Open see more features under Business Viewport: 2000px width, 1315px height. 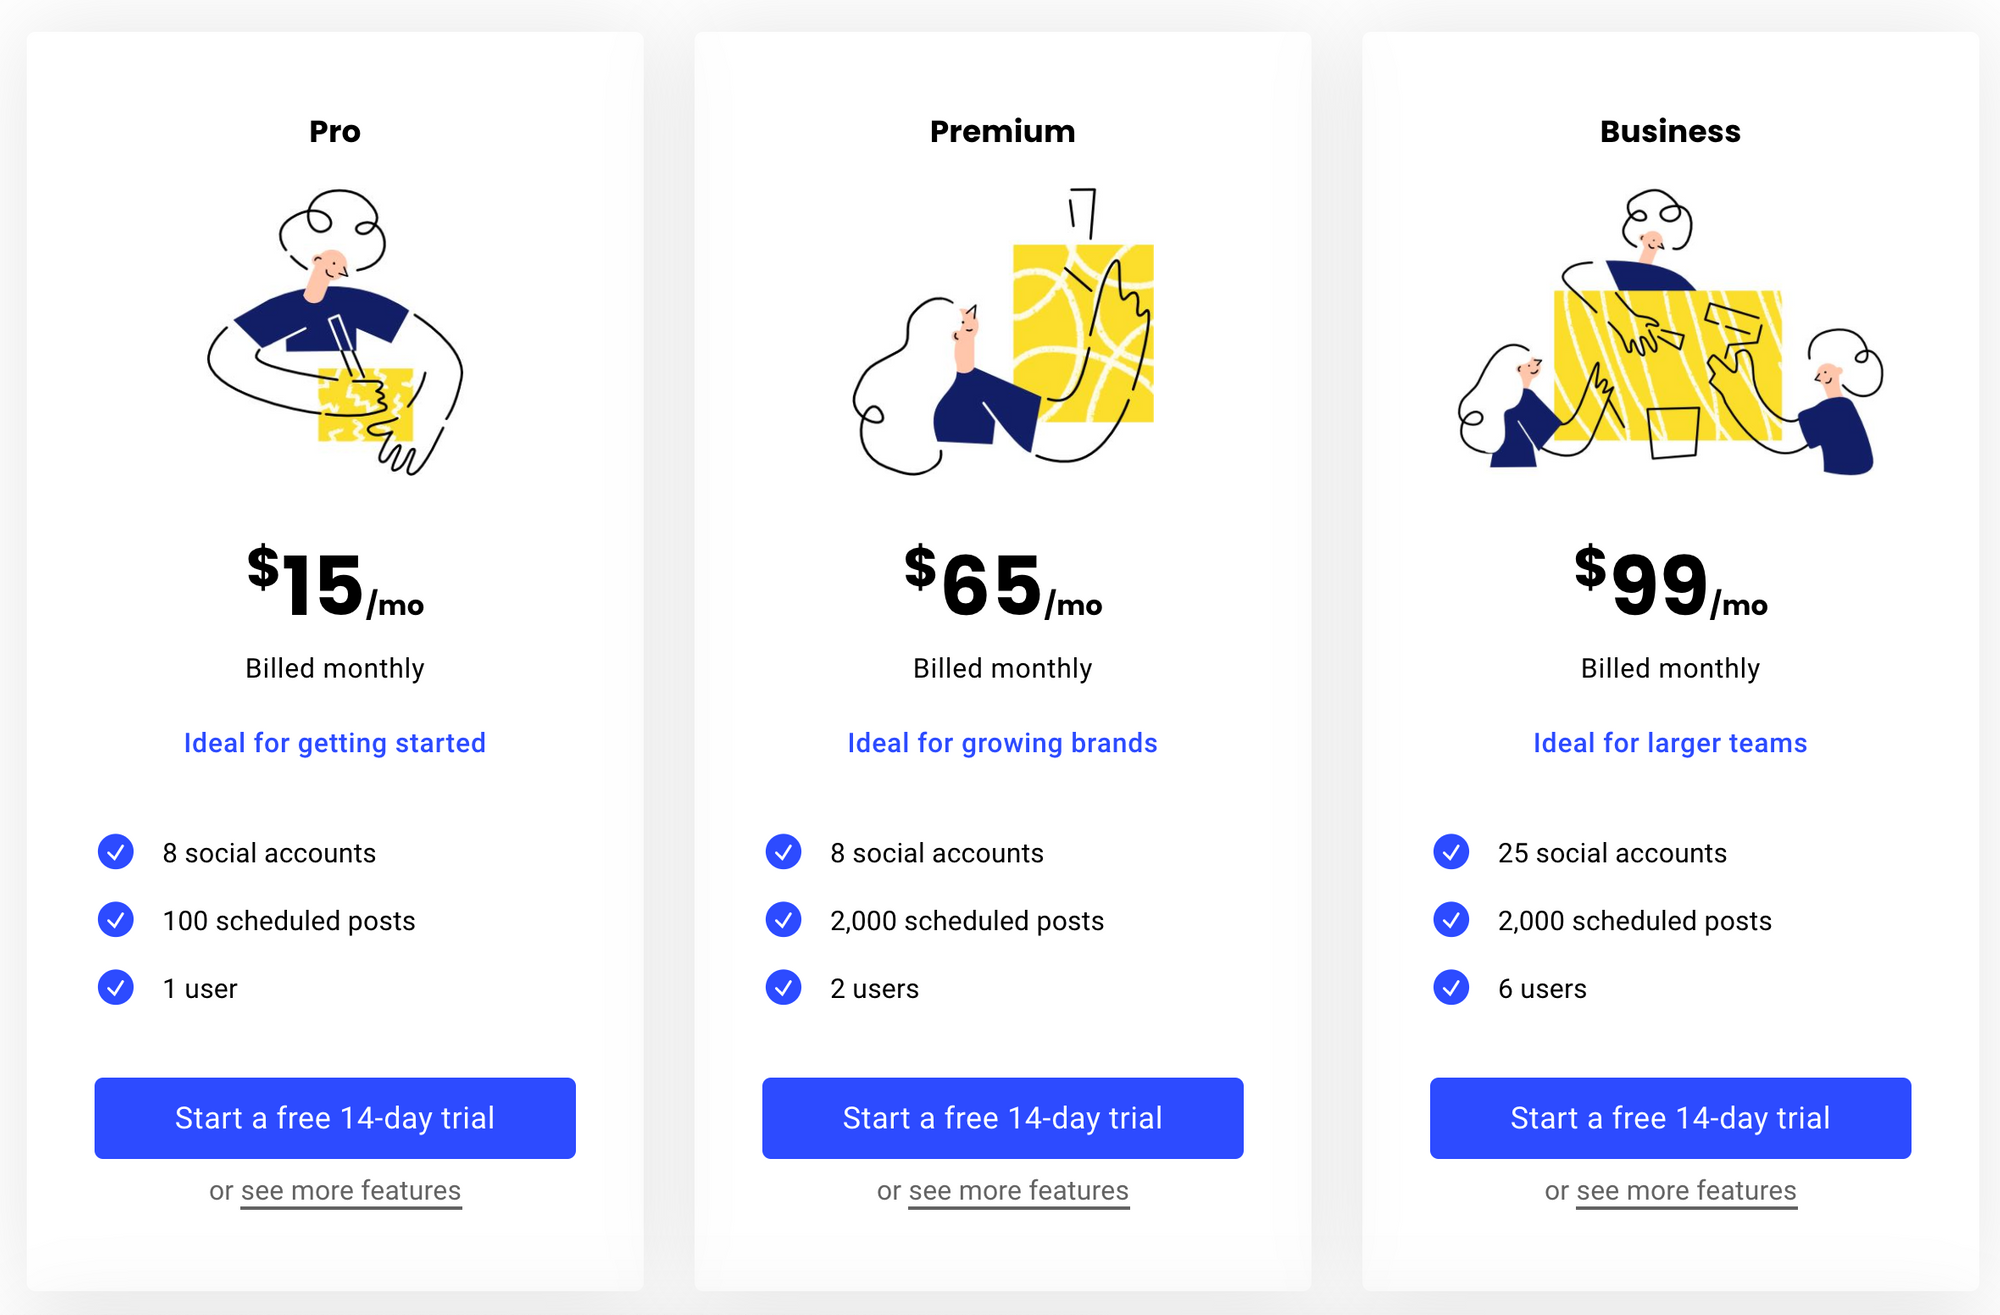click(1685, 1190)
